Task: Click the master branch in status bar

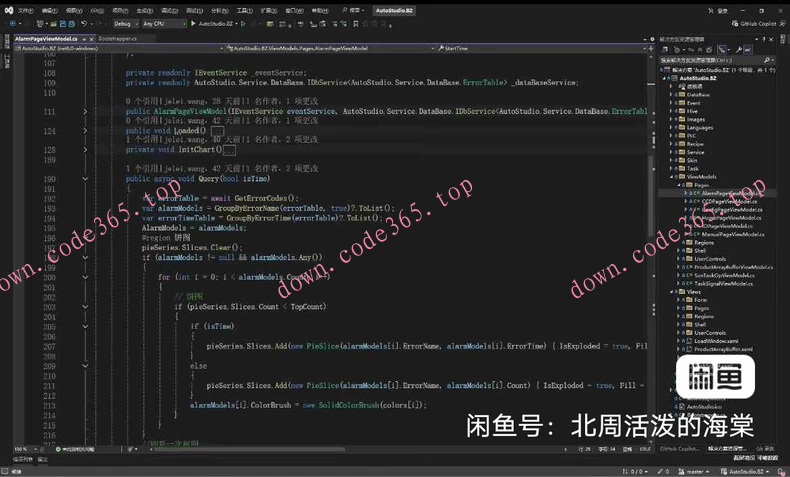Action: 693,471
